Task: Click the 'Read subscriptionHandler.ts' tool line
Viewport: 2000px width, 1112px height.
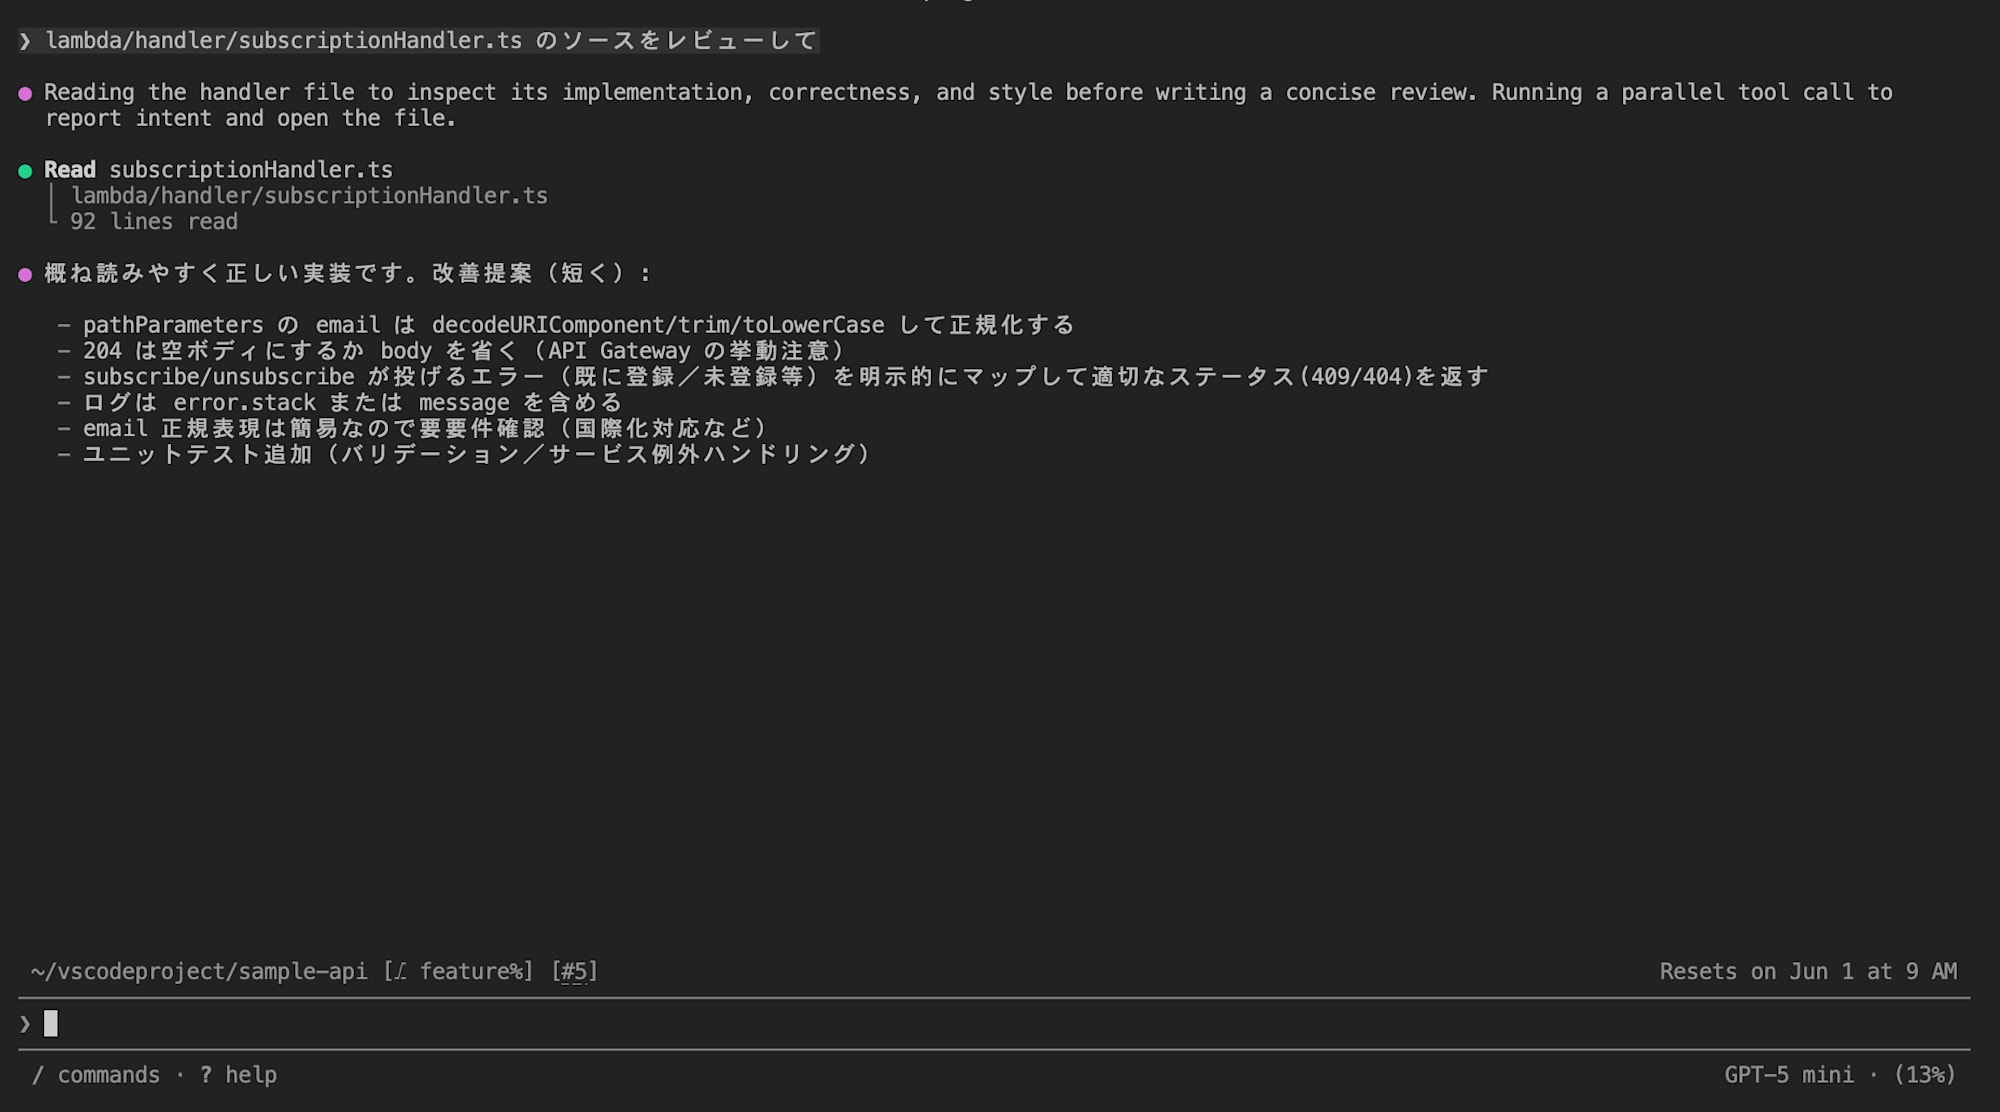Action: coord(218,170)
